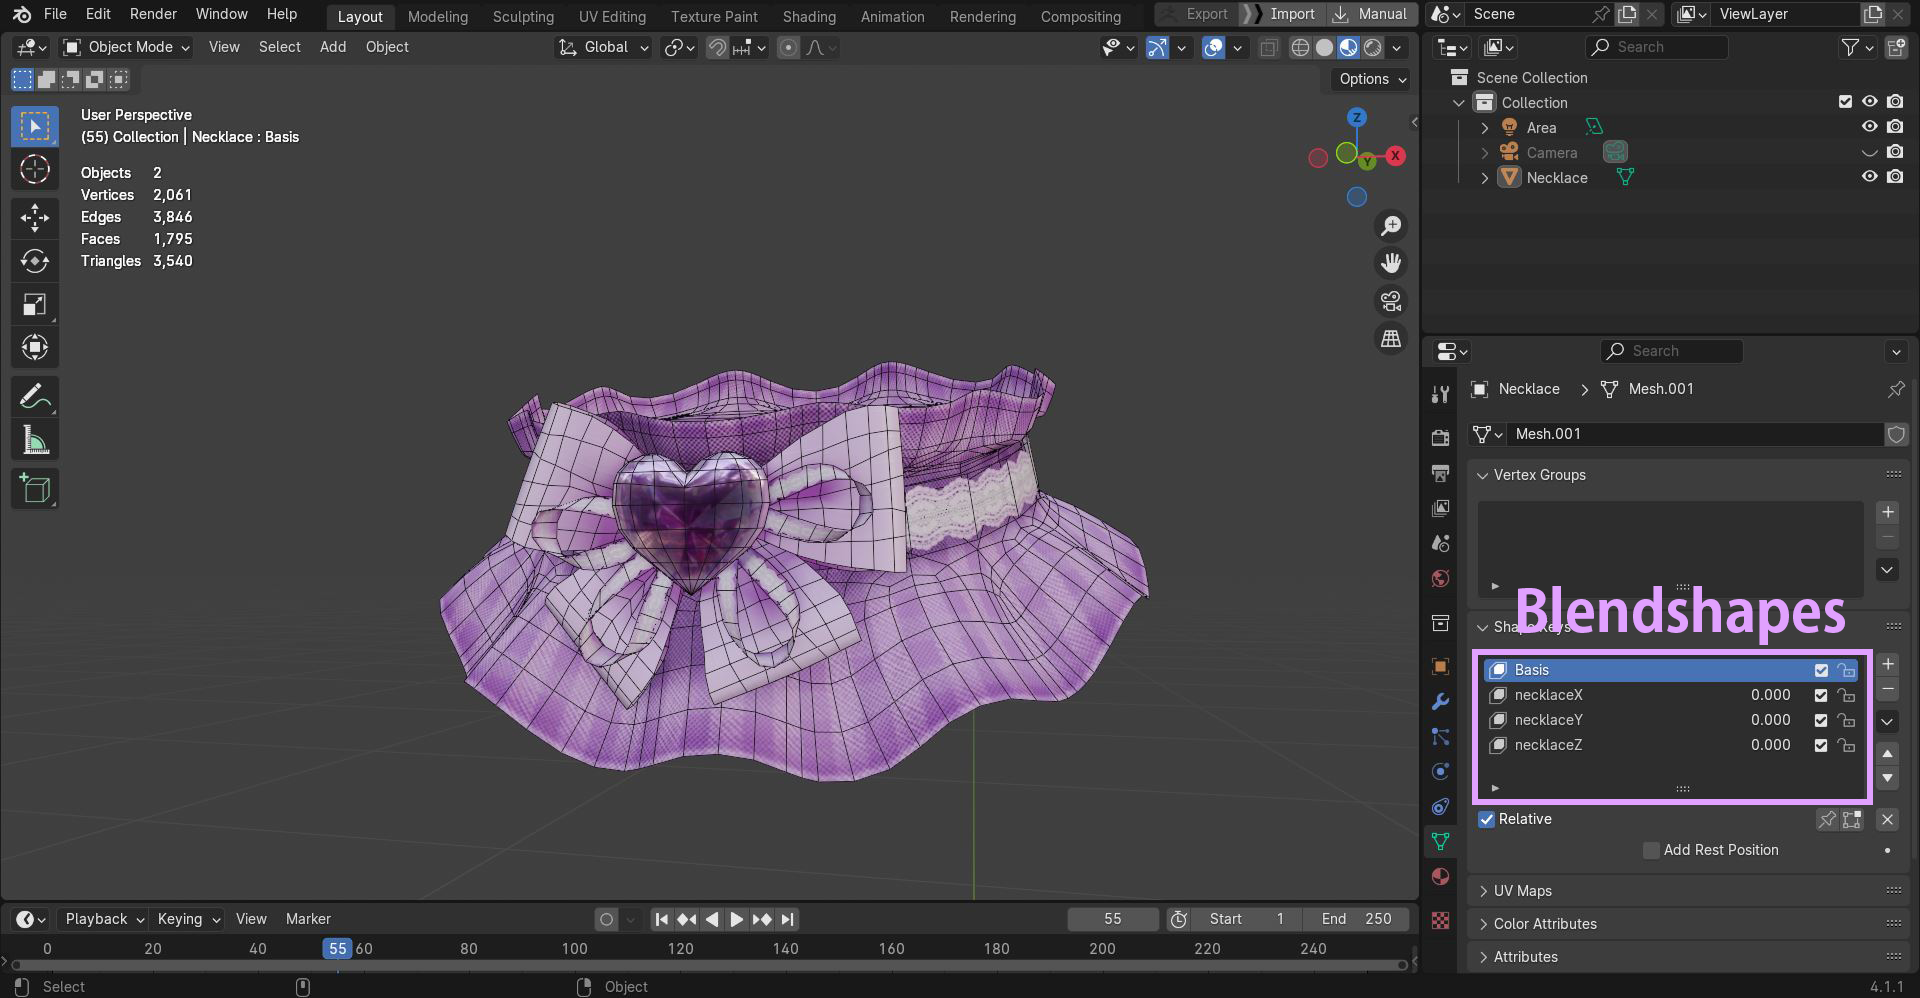Hide the Area light in the outliner
1920x998 pixels.
(1870, 127)
